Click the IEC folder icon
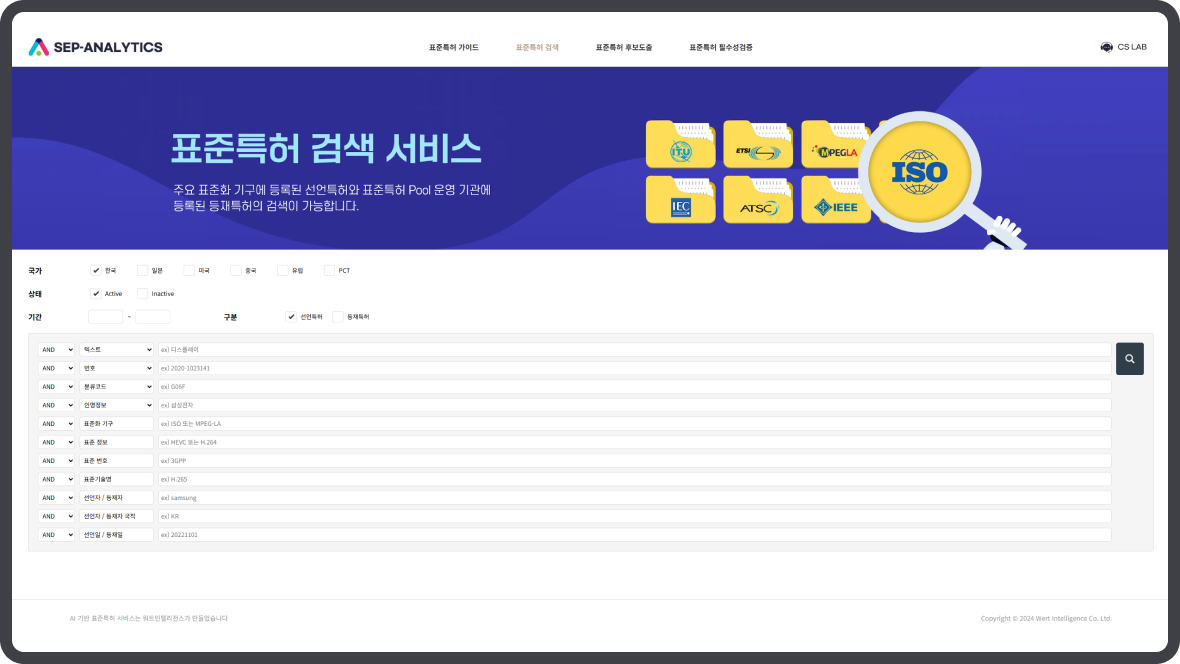This screenshot has width=1180, height=664. tap(680, 200)
